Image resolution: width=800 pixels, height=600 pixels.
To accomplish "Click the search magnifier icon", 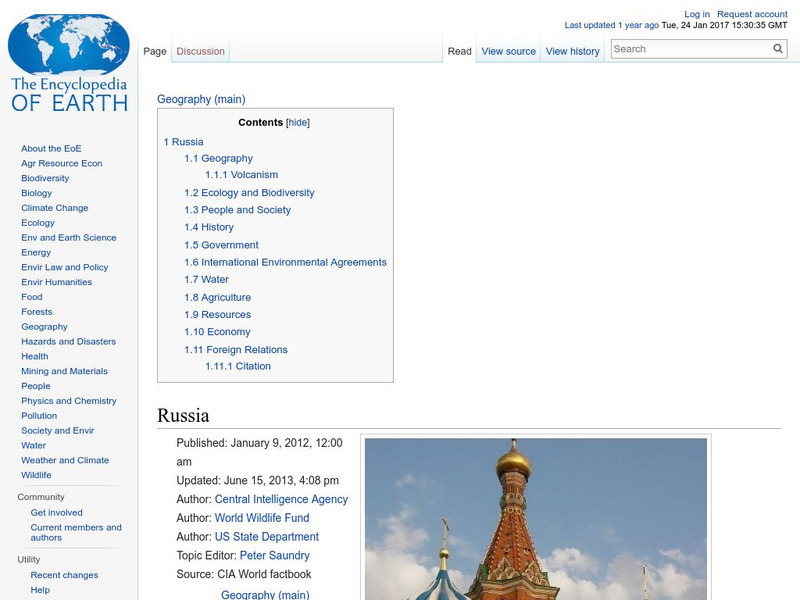I will [x=778, y=48].
